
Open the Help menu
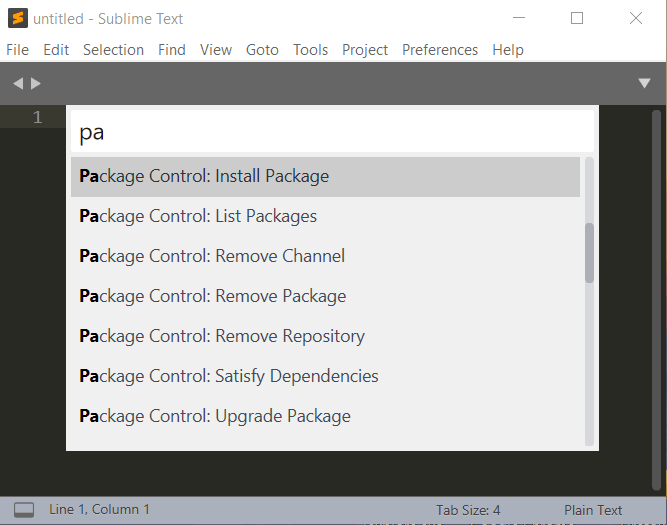pyautogui.click(x=508, y=50)
